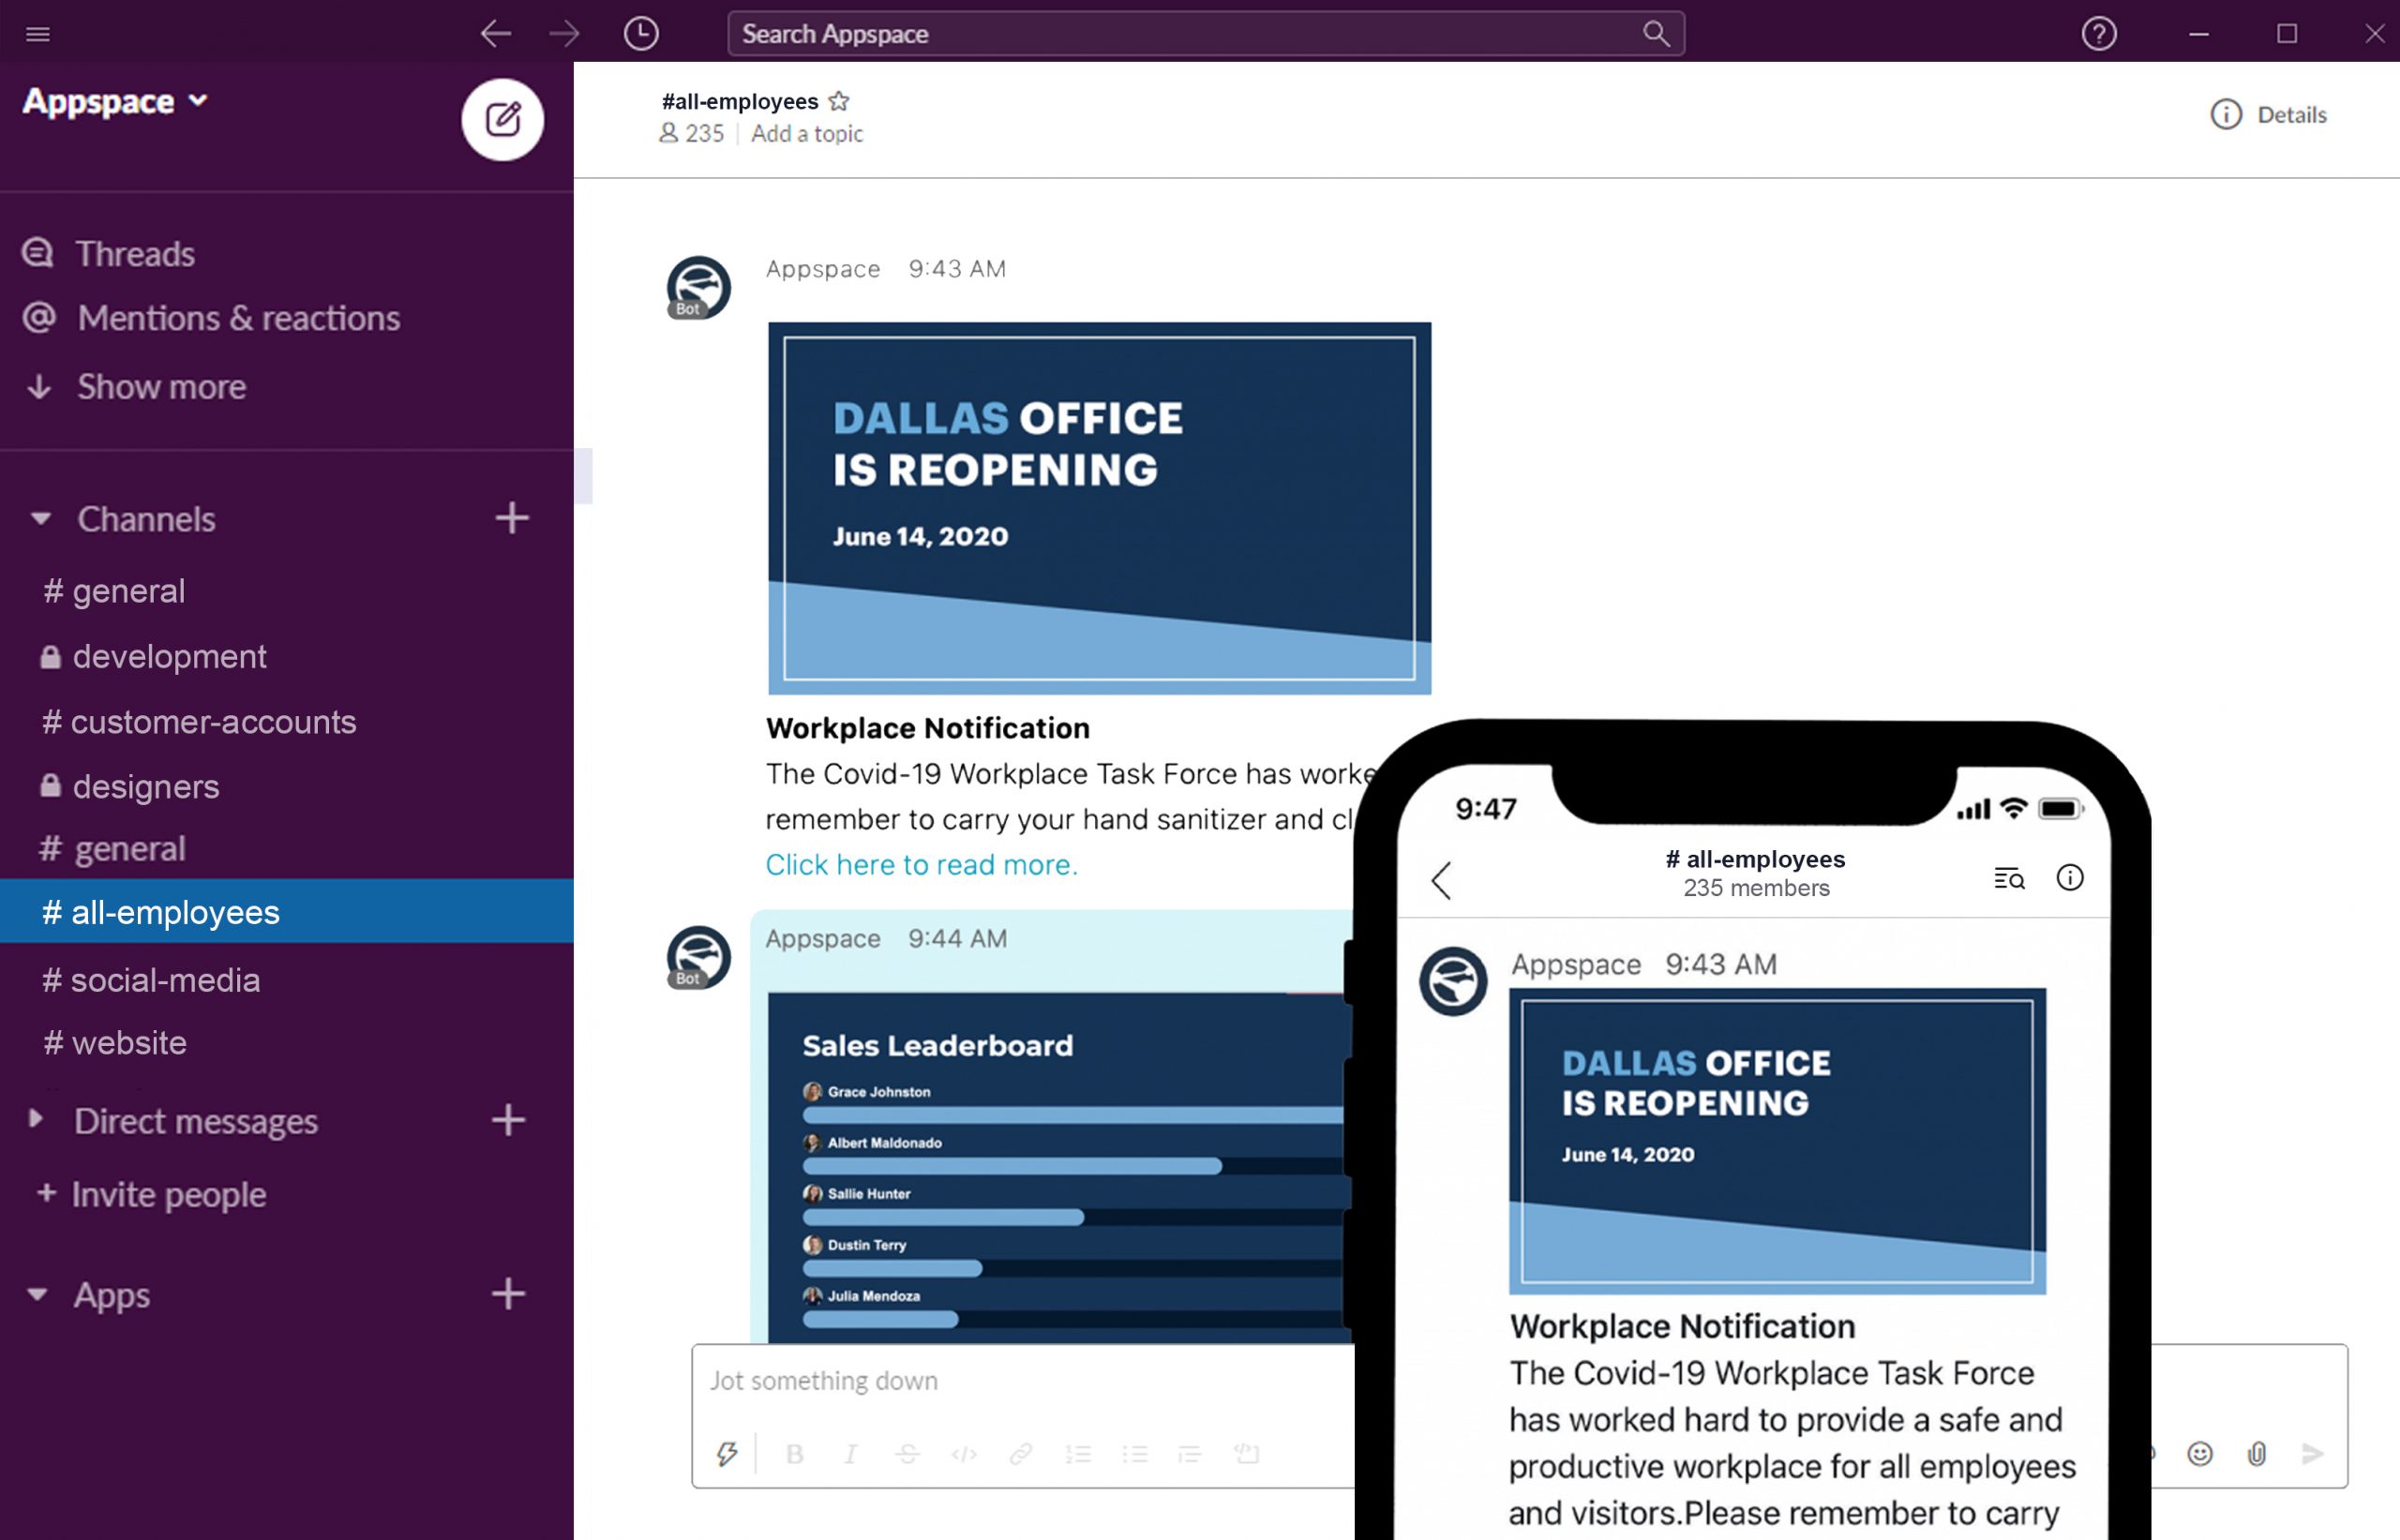Image resolution: width=2400 pixels, height=1540 pixels.
Task: Click the attachment icon in message input
Action: tap(2258, 1453)
